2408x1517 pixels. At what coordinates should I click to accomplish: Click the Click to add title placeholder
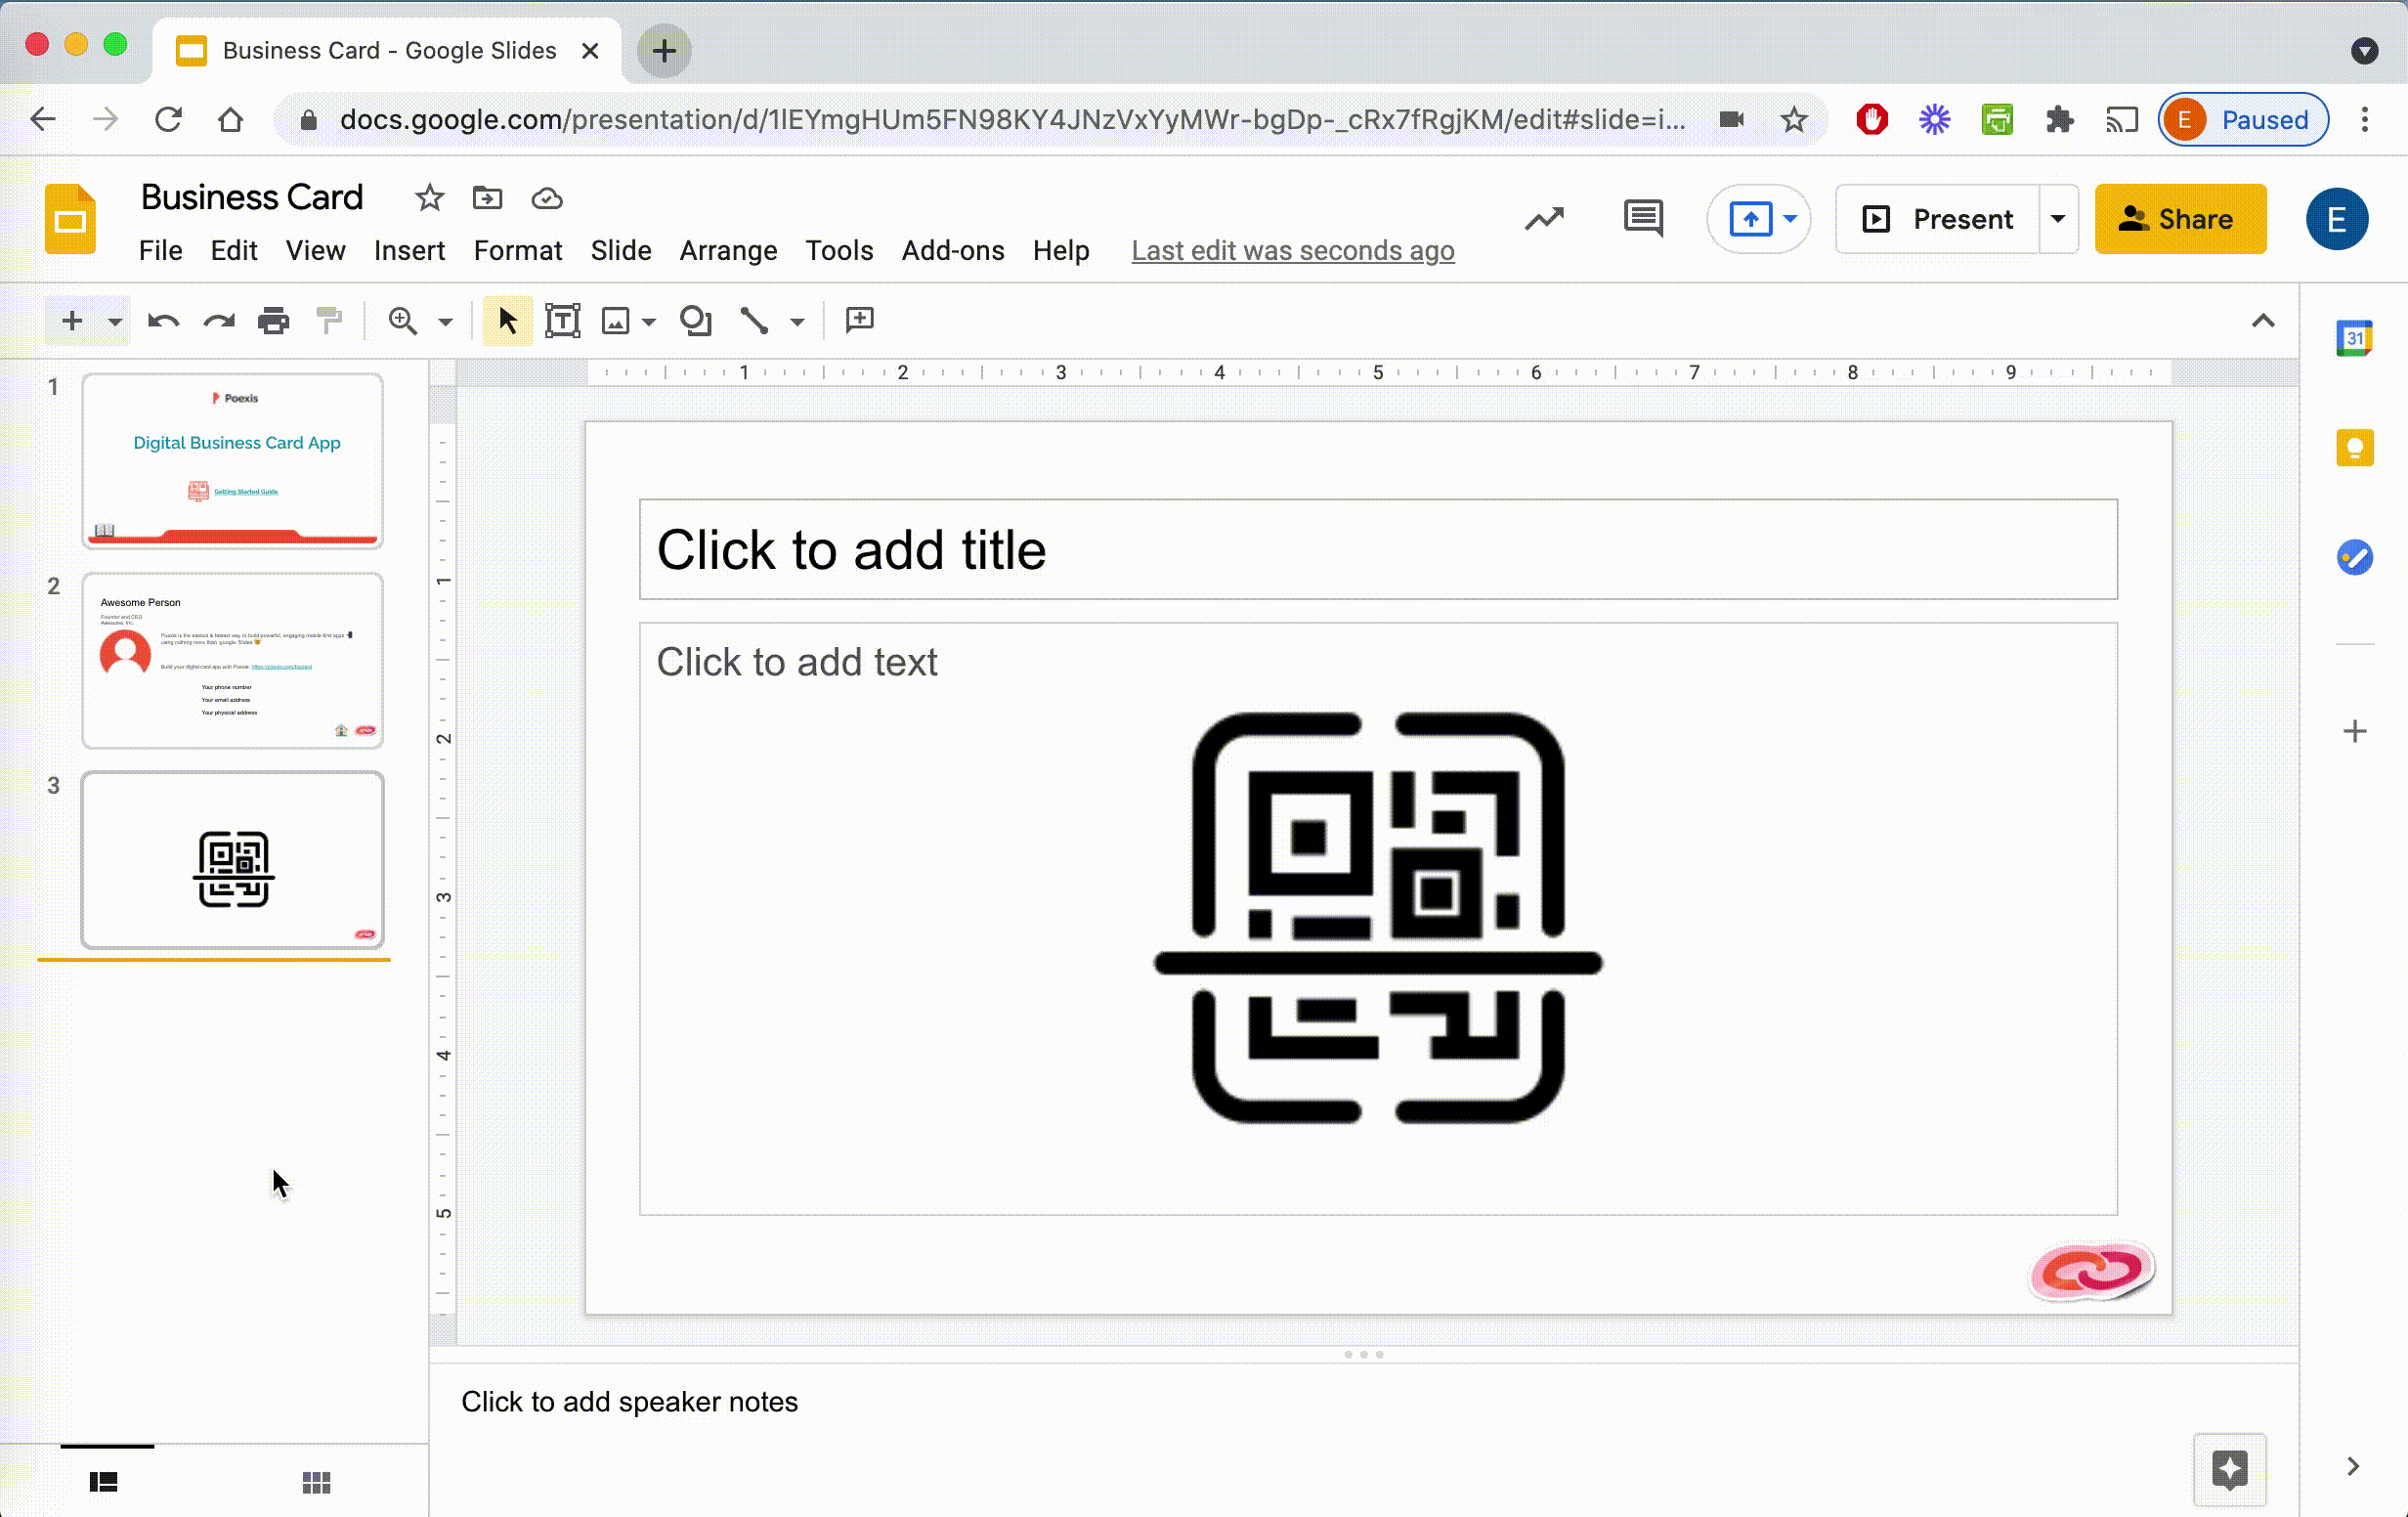1378,549
